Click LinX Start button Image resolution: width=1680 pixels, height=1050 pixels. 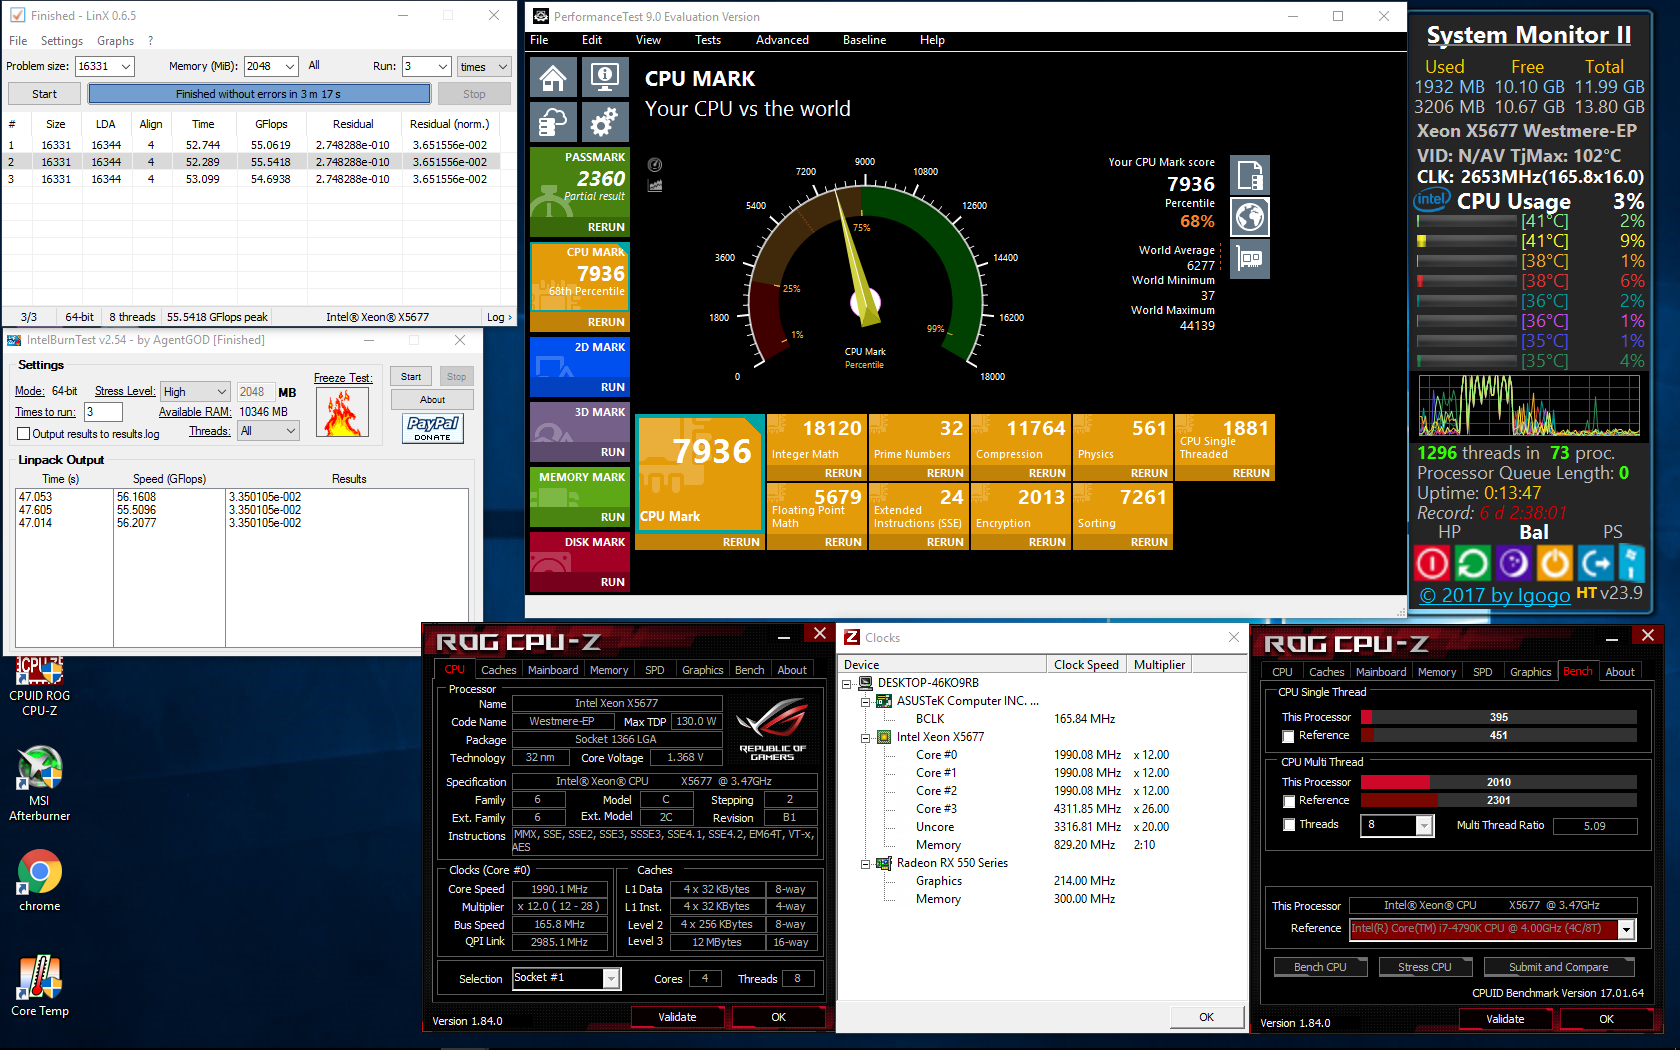[x=45, y=94]
